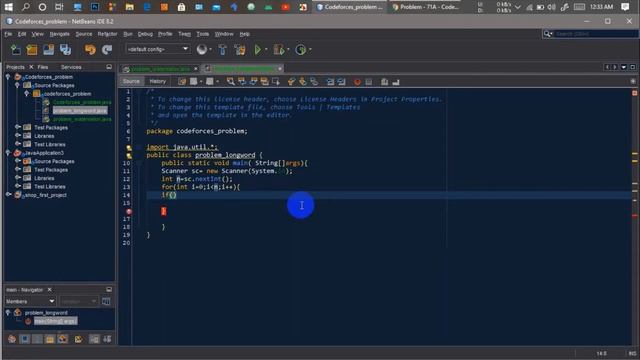Image resolution: width=640 pixels, height=360 pixels.
Task: Click the hint lightbulb at line 8
Action: pos(129,147)
